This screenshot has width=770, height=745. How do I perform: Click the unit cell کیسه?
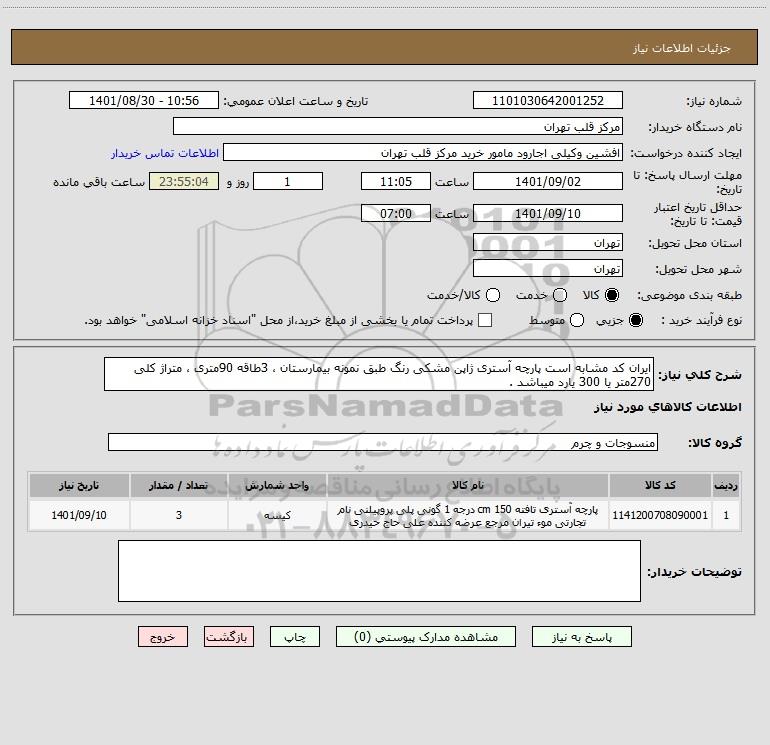277,515
